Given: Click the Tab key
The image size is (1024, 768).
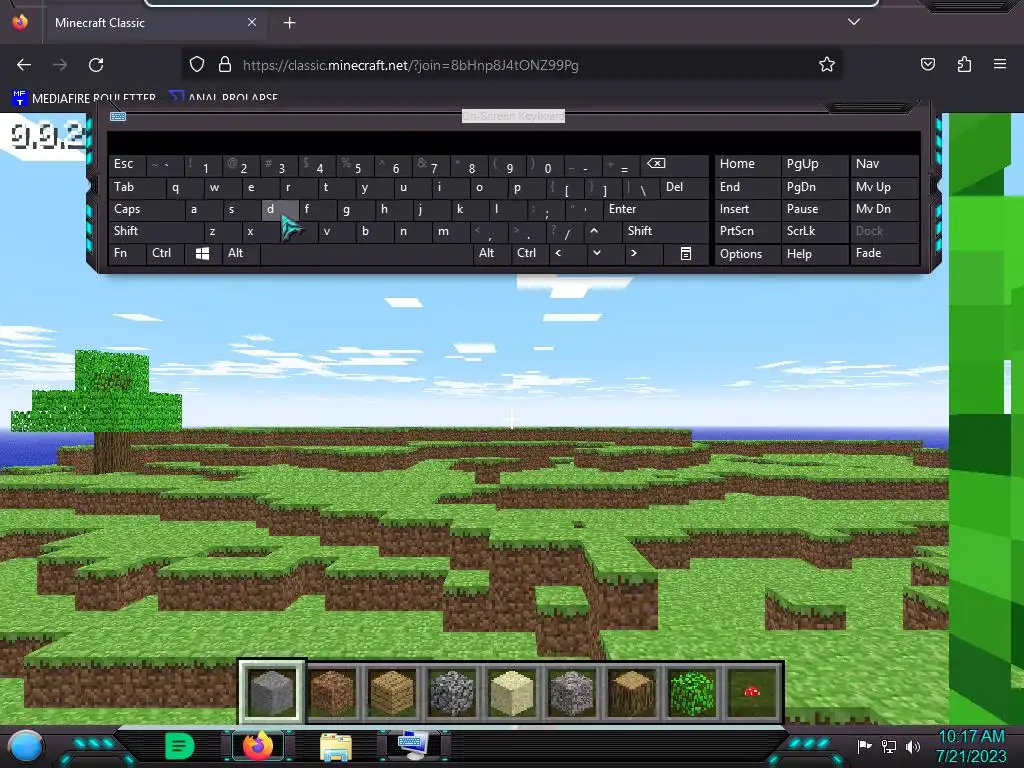Looking at the screenshot, I should [136, 187].
